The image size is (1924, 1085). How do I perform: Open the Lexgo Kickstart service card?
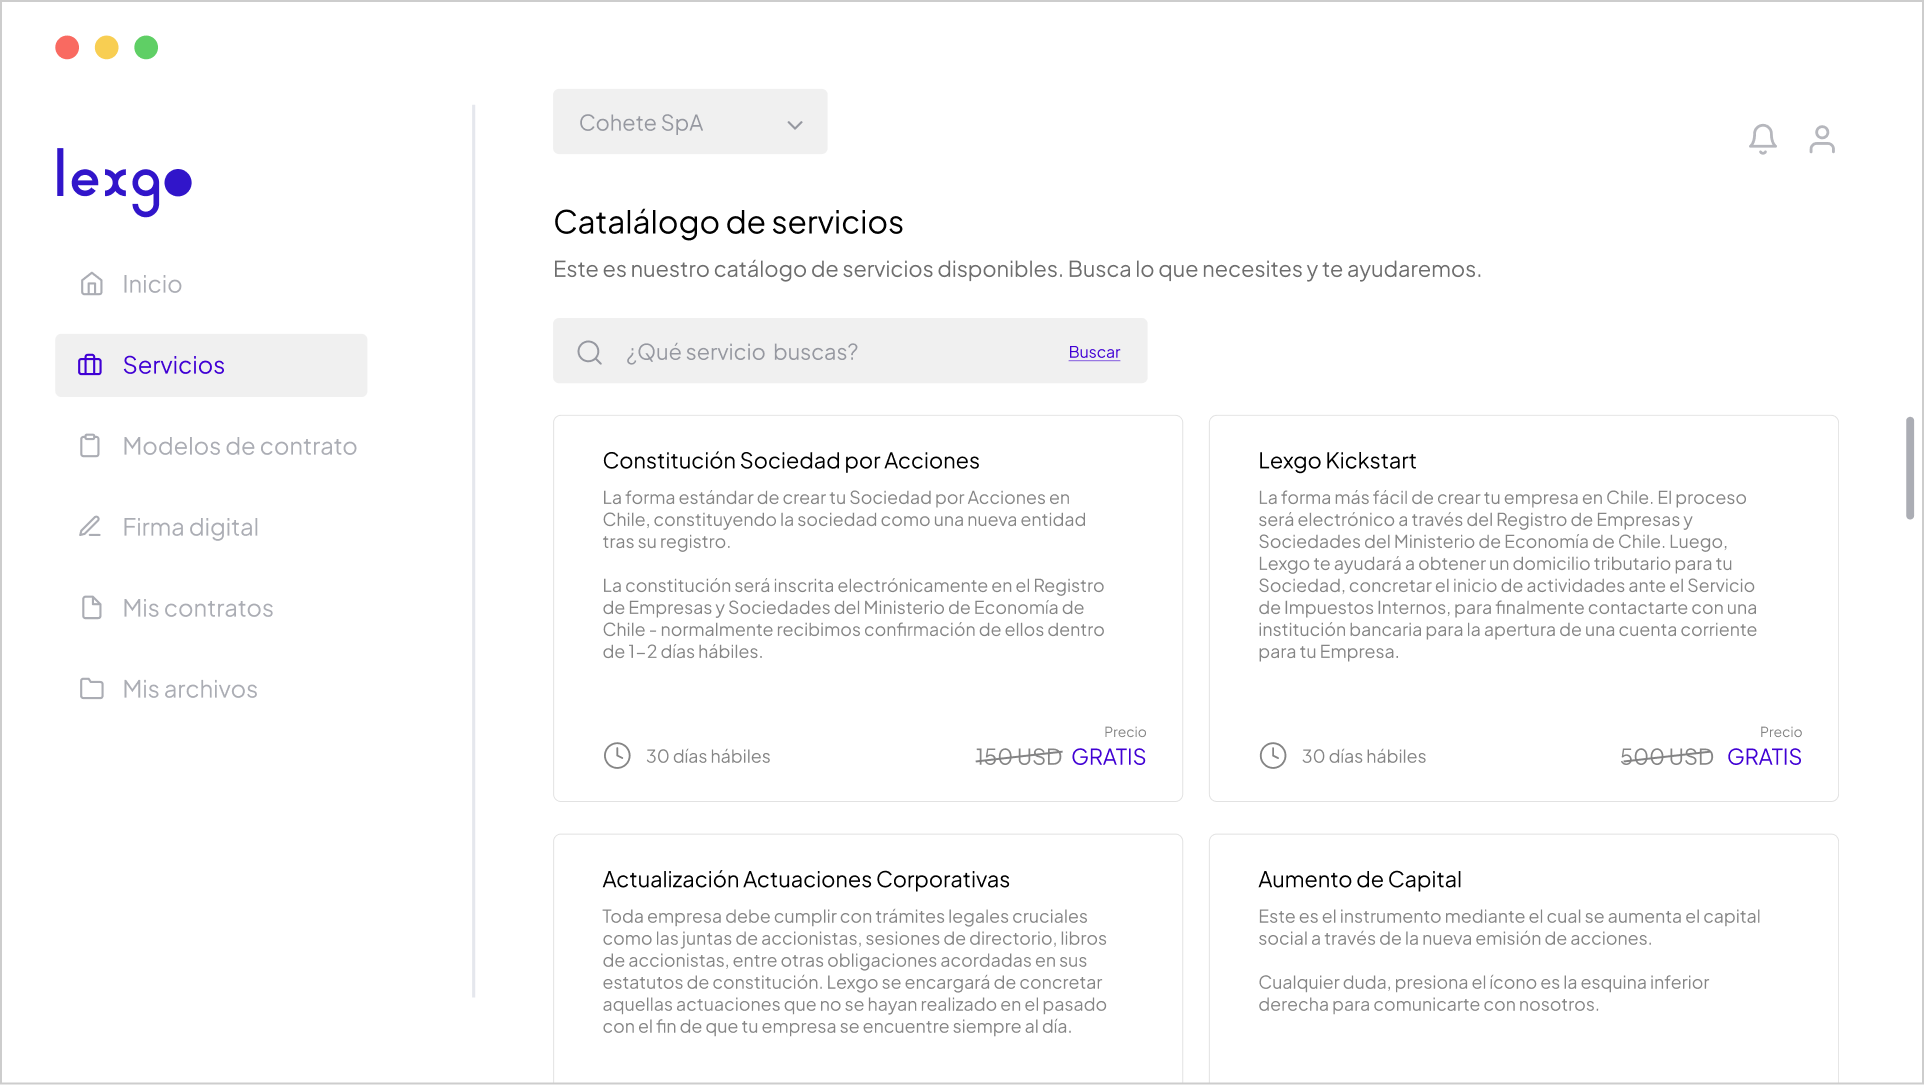point(1522,608)
